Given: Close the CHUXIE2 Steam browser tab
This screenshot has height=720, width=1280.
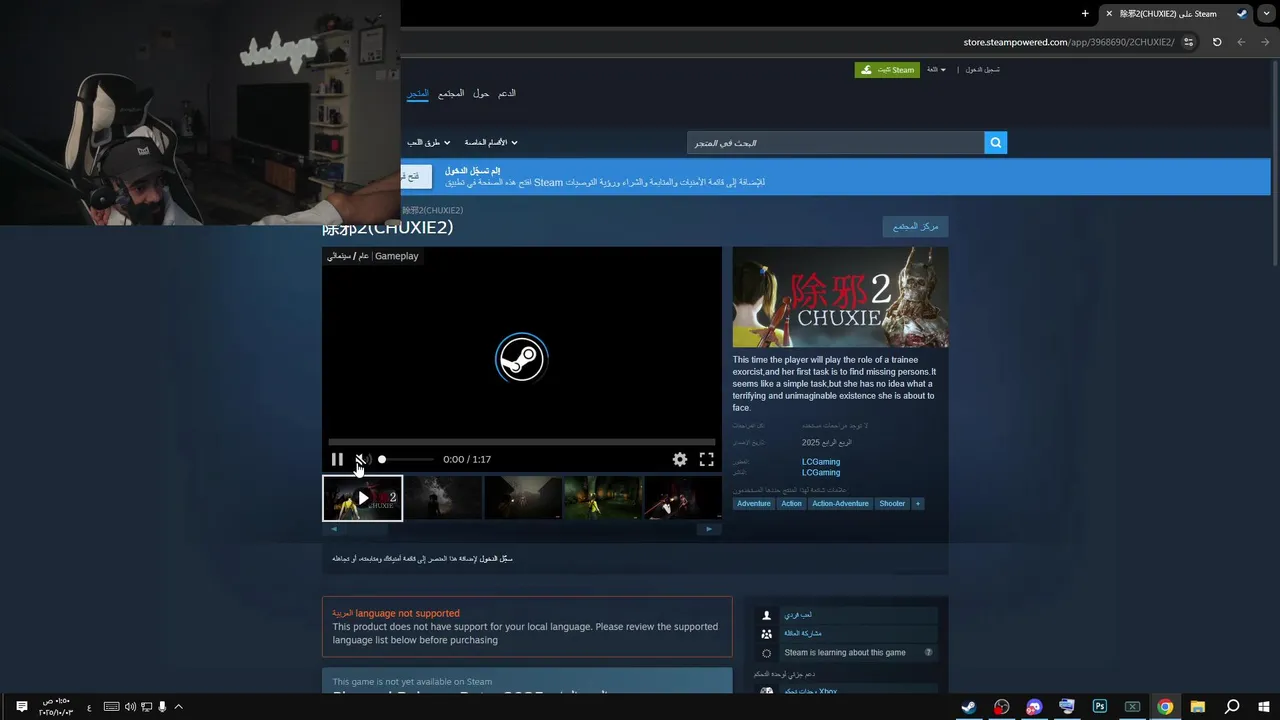Looking at the screenshot, I should coord(1108,14).
